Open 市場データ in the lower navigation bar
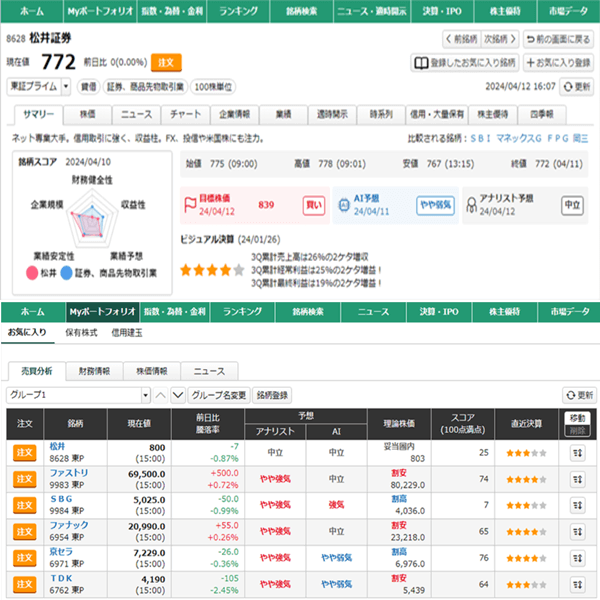 [570, 312]
